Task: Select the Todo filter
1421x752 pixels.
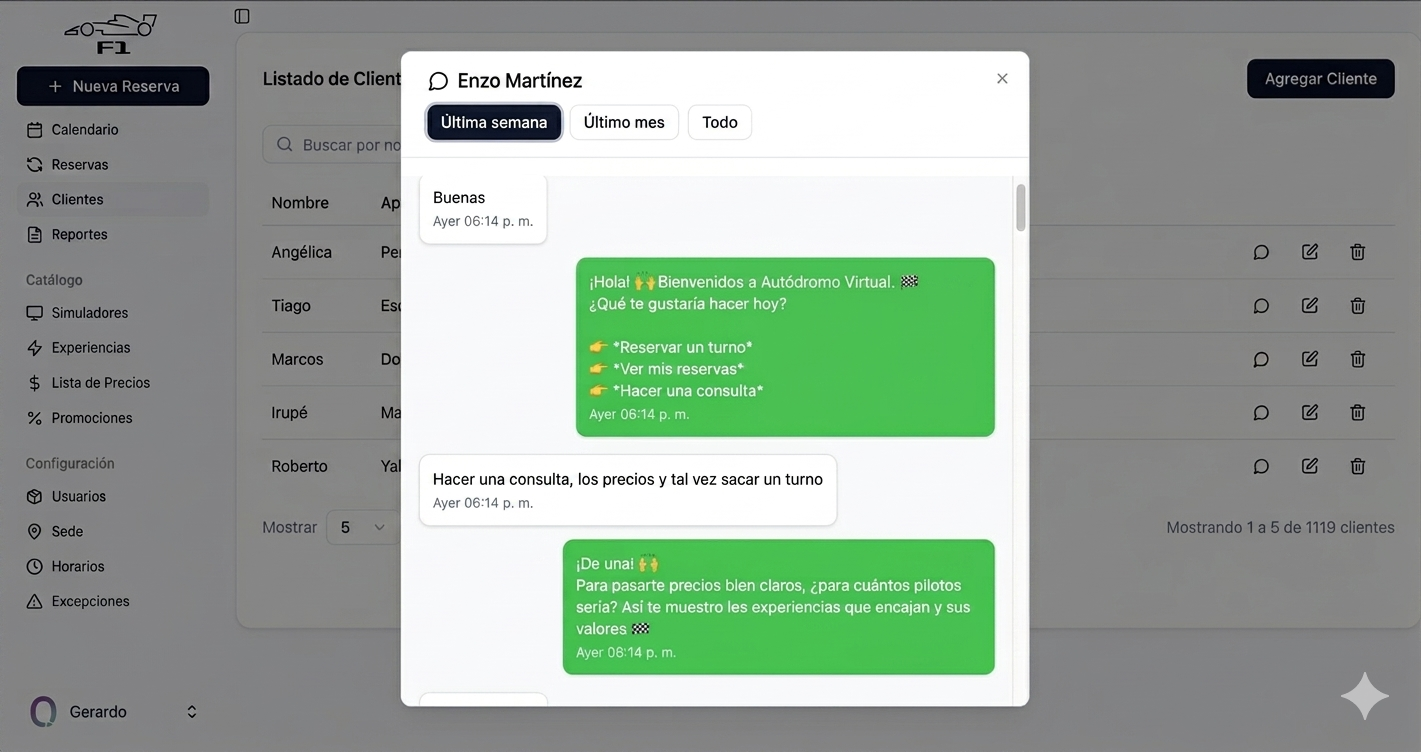Action: pyautogui.click(x=720, y=122)
